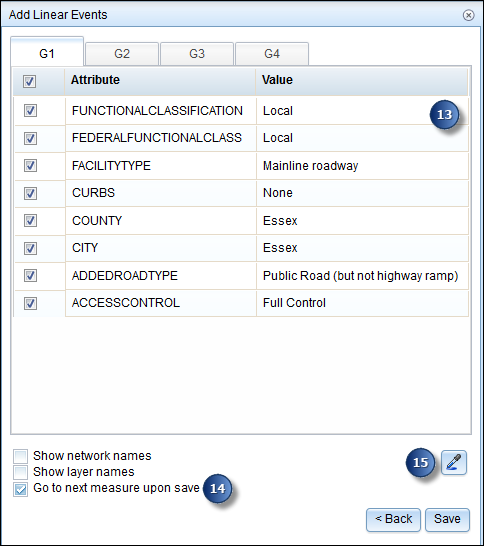Click the Mainline roadway value cell
This screenshot has width=484, height=546.
click(362, 166)
